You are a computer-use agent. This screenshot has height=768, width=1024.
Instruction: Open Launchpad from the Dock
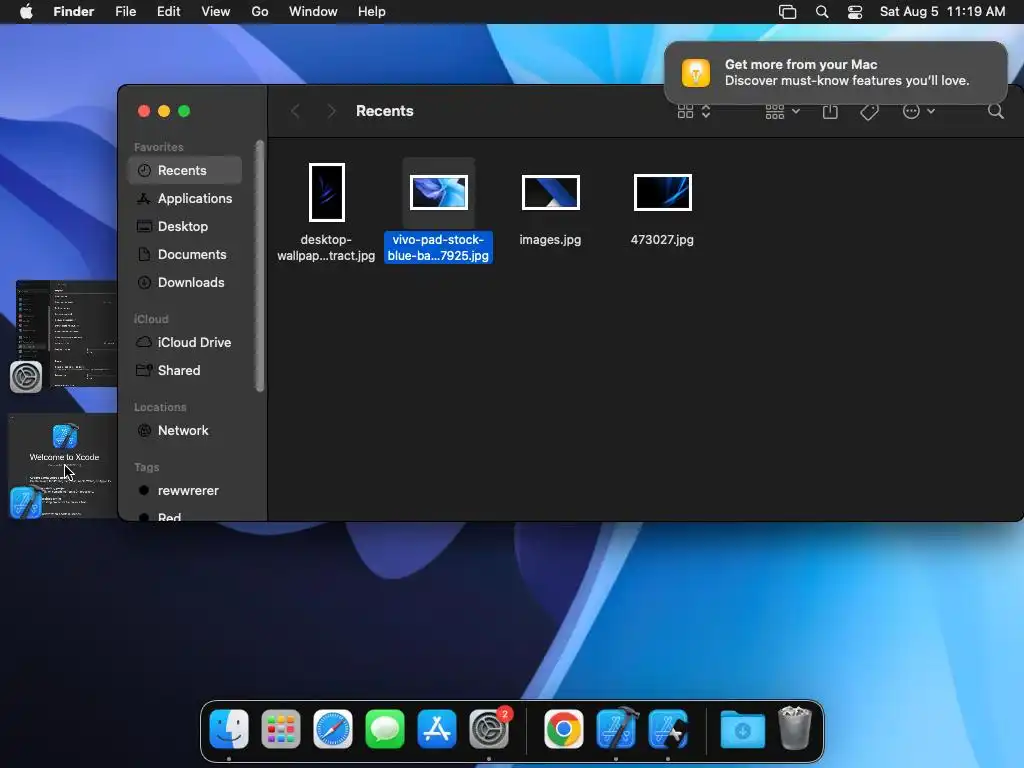click(x=281, y=729)
